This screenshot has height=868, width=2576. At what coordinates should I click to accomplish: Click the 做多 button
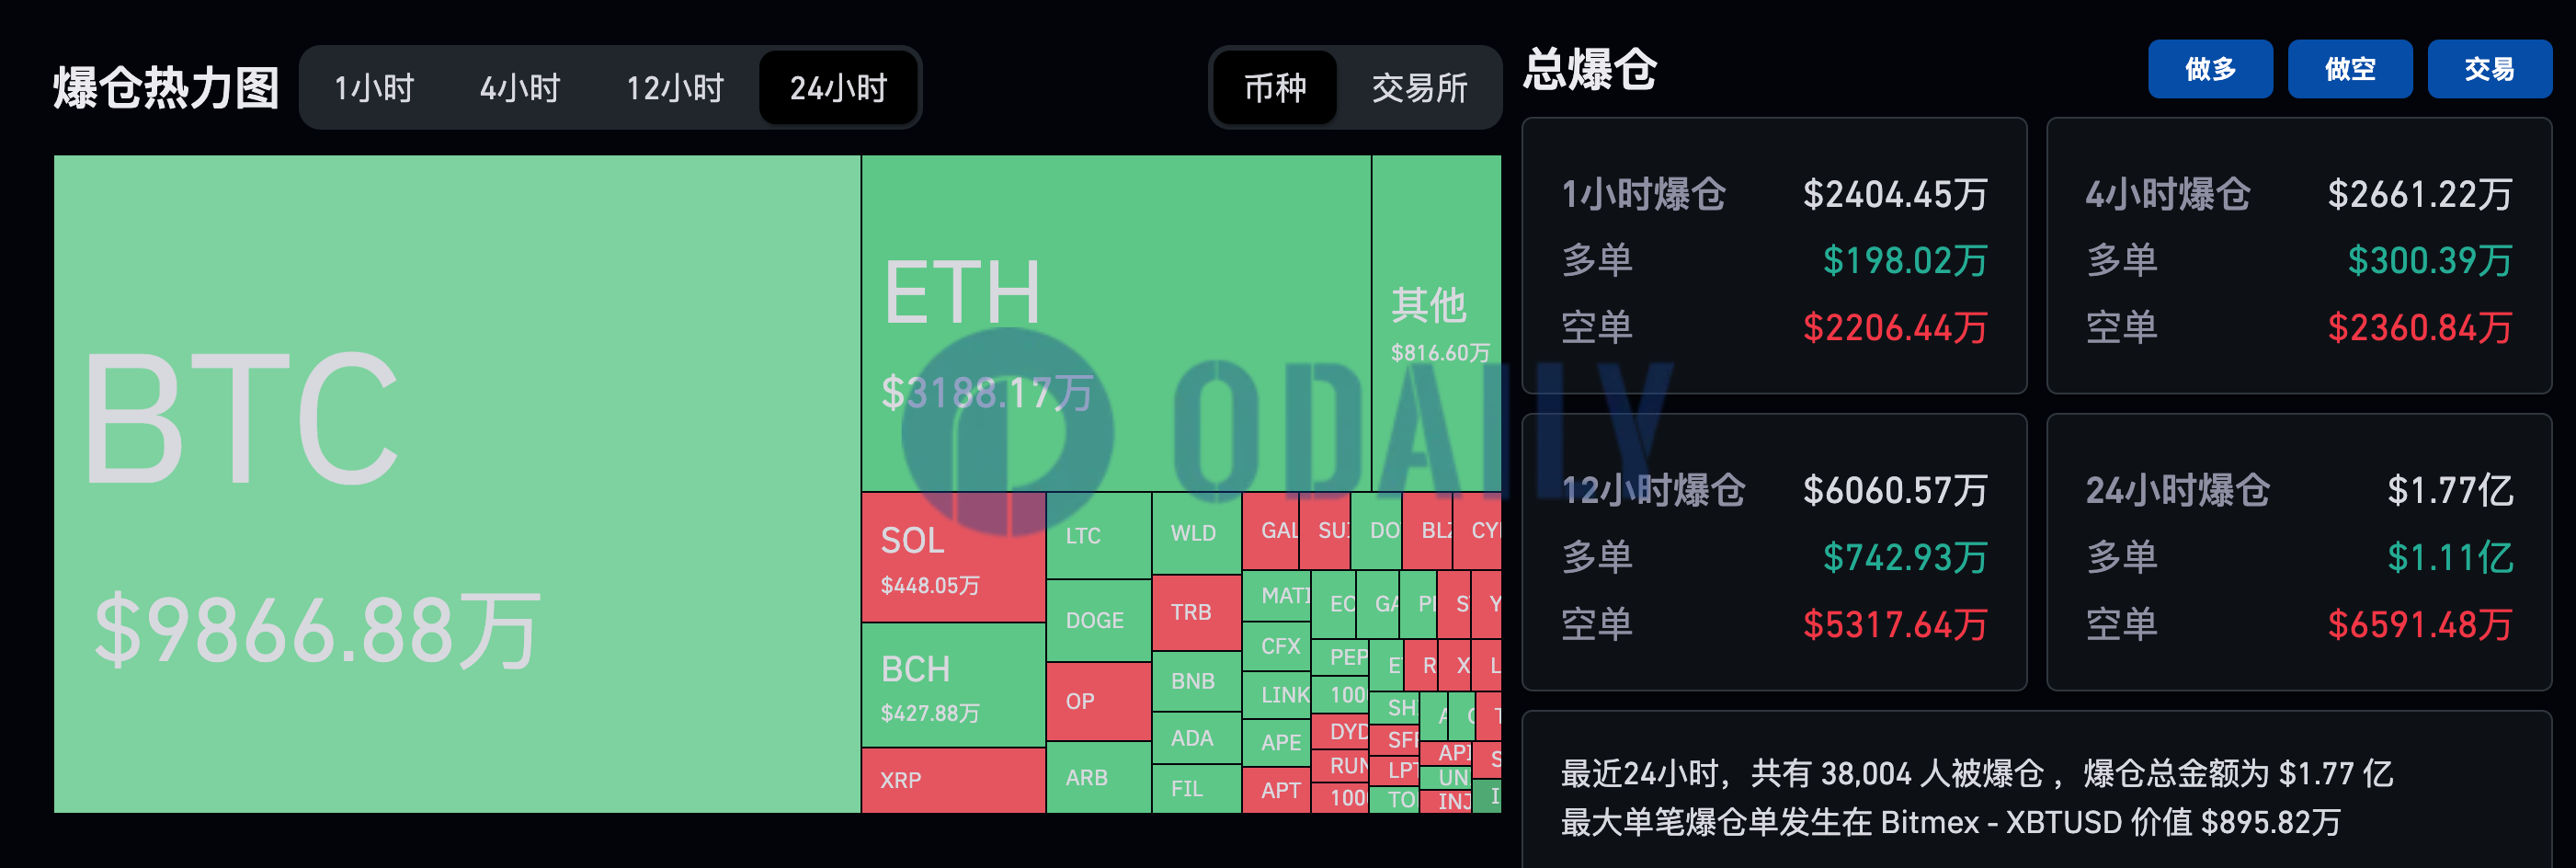tap(2210, 69)
